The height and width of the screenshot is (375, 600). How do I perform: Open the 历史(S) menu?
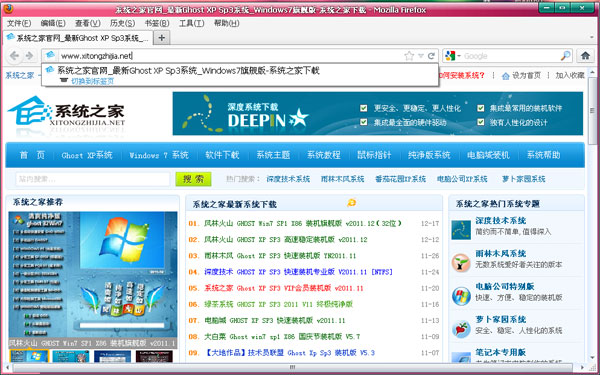(122, 23)
